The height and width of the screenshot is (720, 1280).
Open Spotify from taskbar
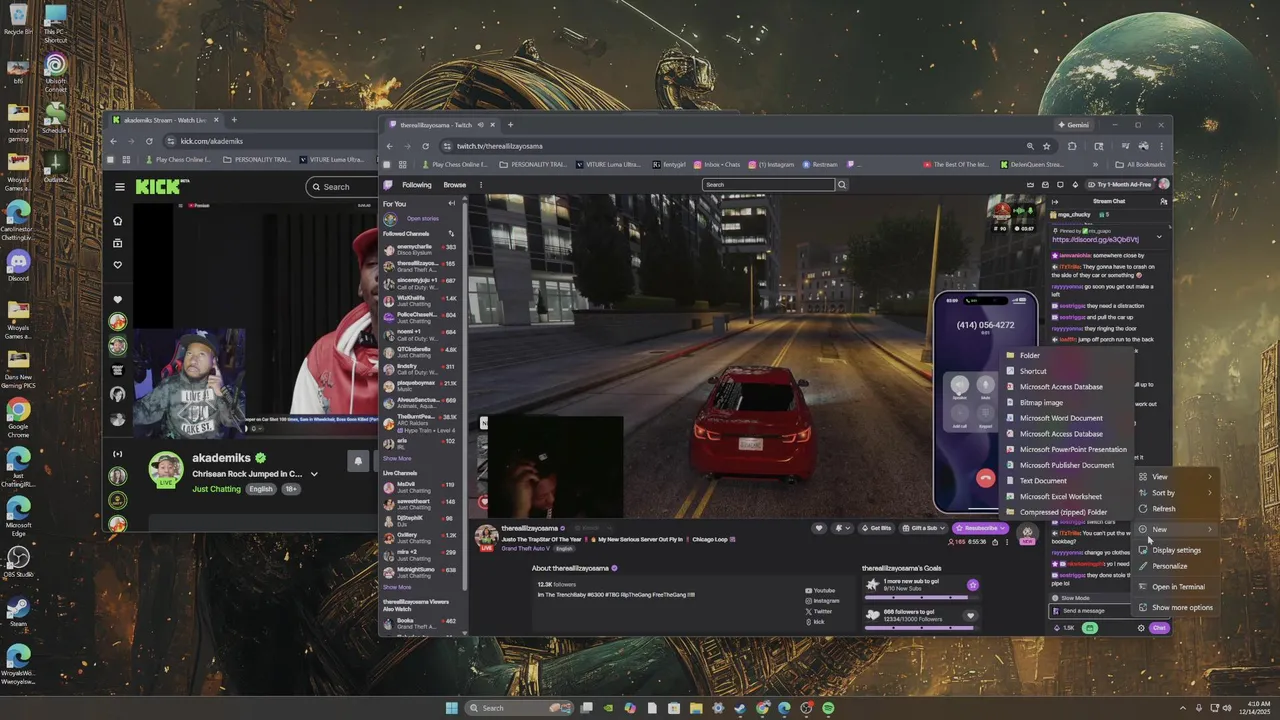coord(828,708)
